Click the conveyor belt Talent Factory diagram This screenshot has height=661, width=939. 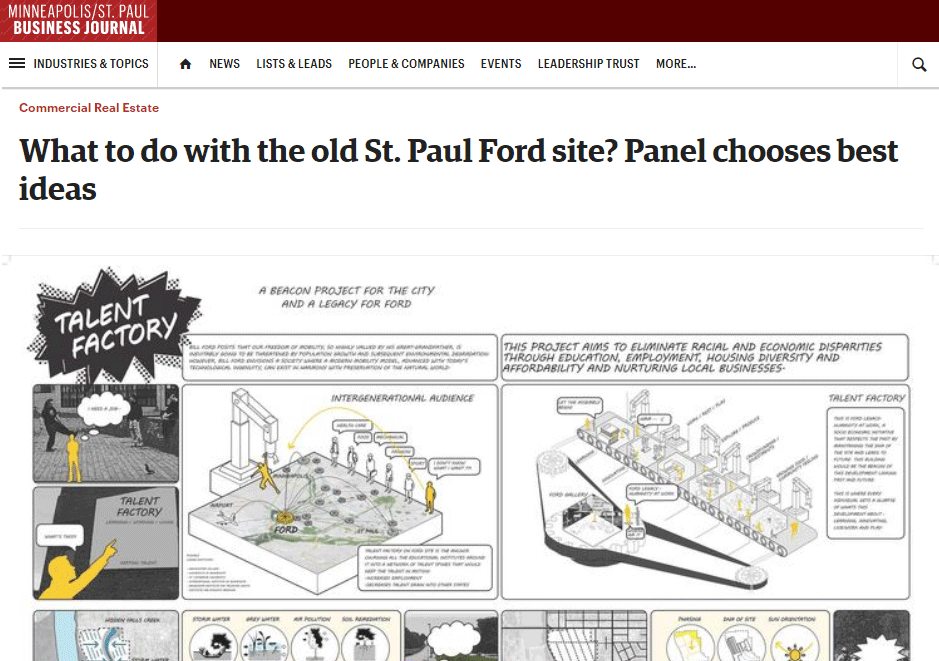pos(705,492)
